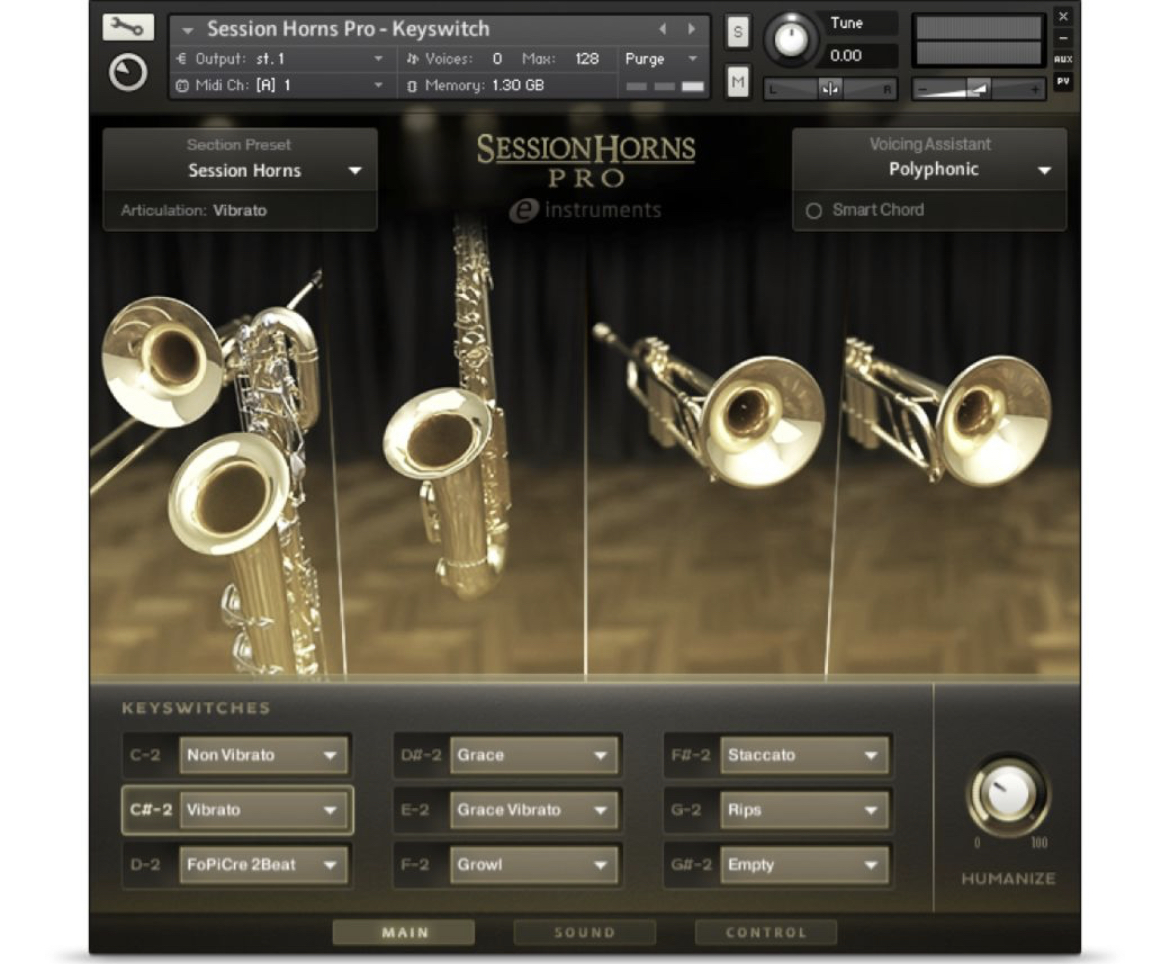Open the D#-2 Grace keyswitch dropdown

(534, 755)
